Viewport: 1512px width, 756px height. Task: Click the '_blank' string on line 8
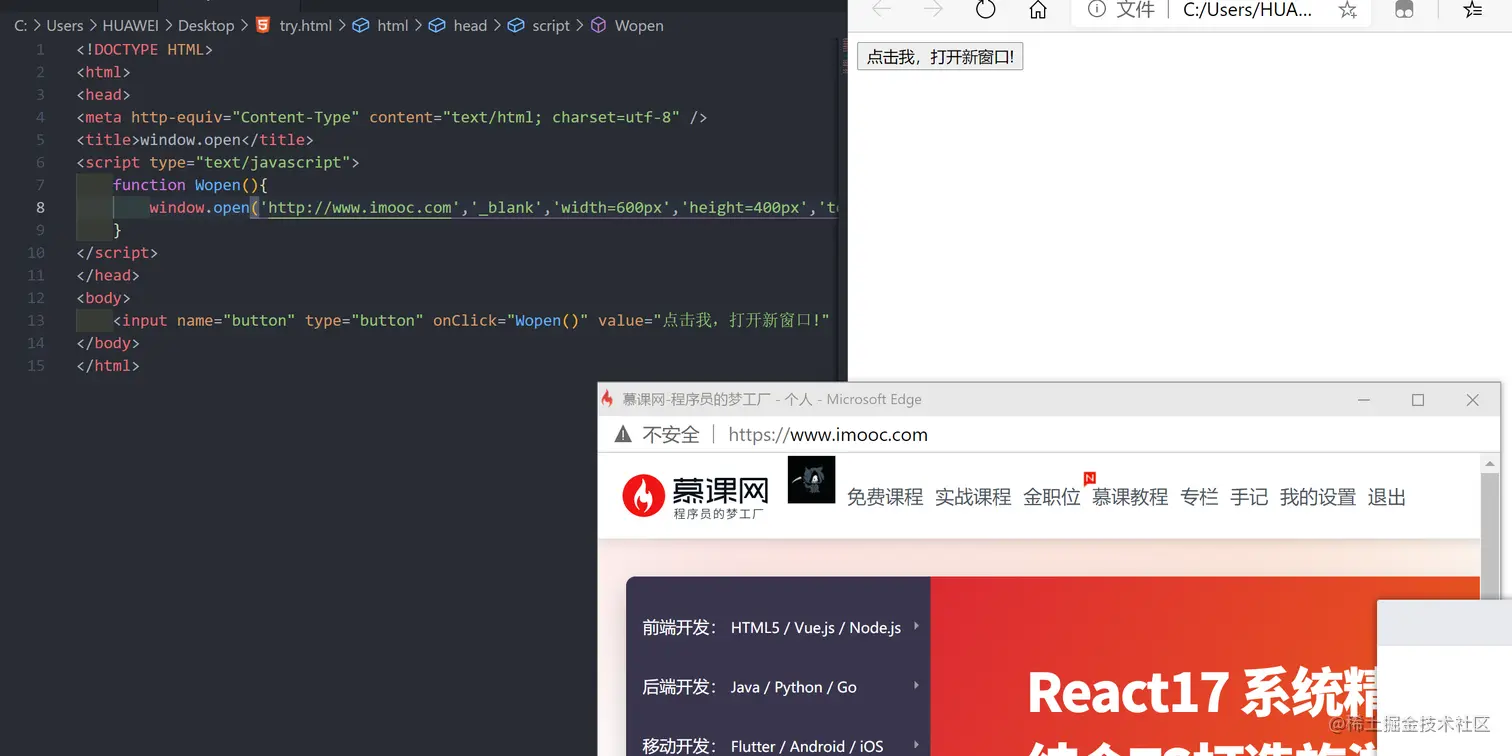click(x=506, y=207)
